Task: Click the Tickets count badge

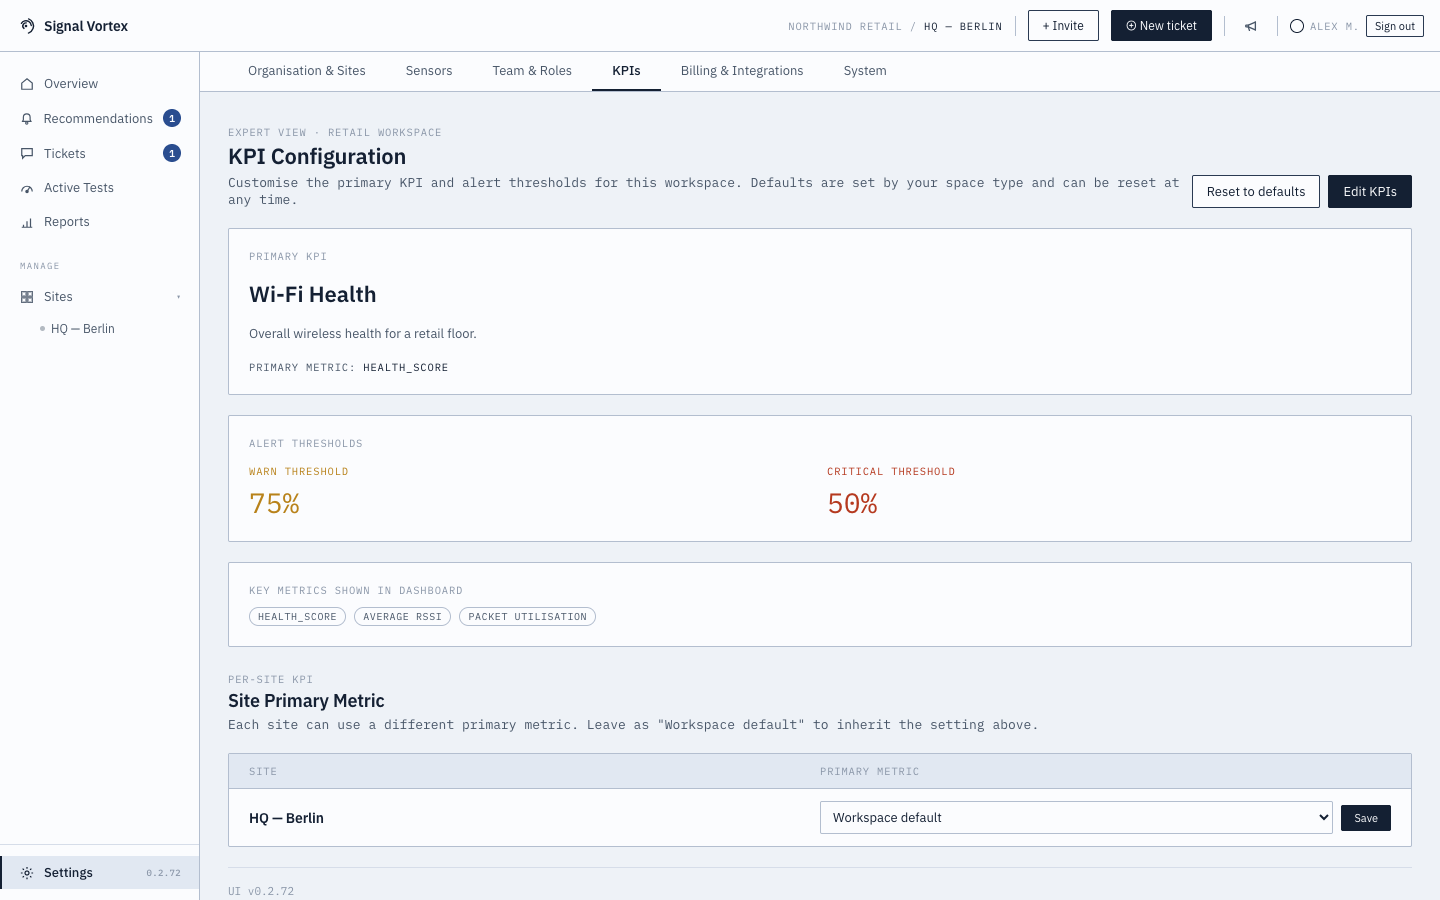Action: (x=172, y=153)
